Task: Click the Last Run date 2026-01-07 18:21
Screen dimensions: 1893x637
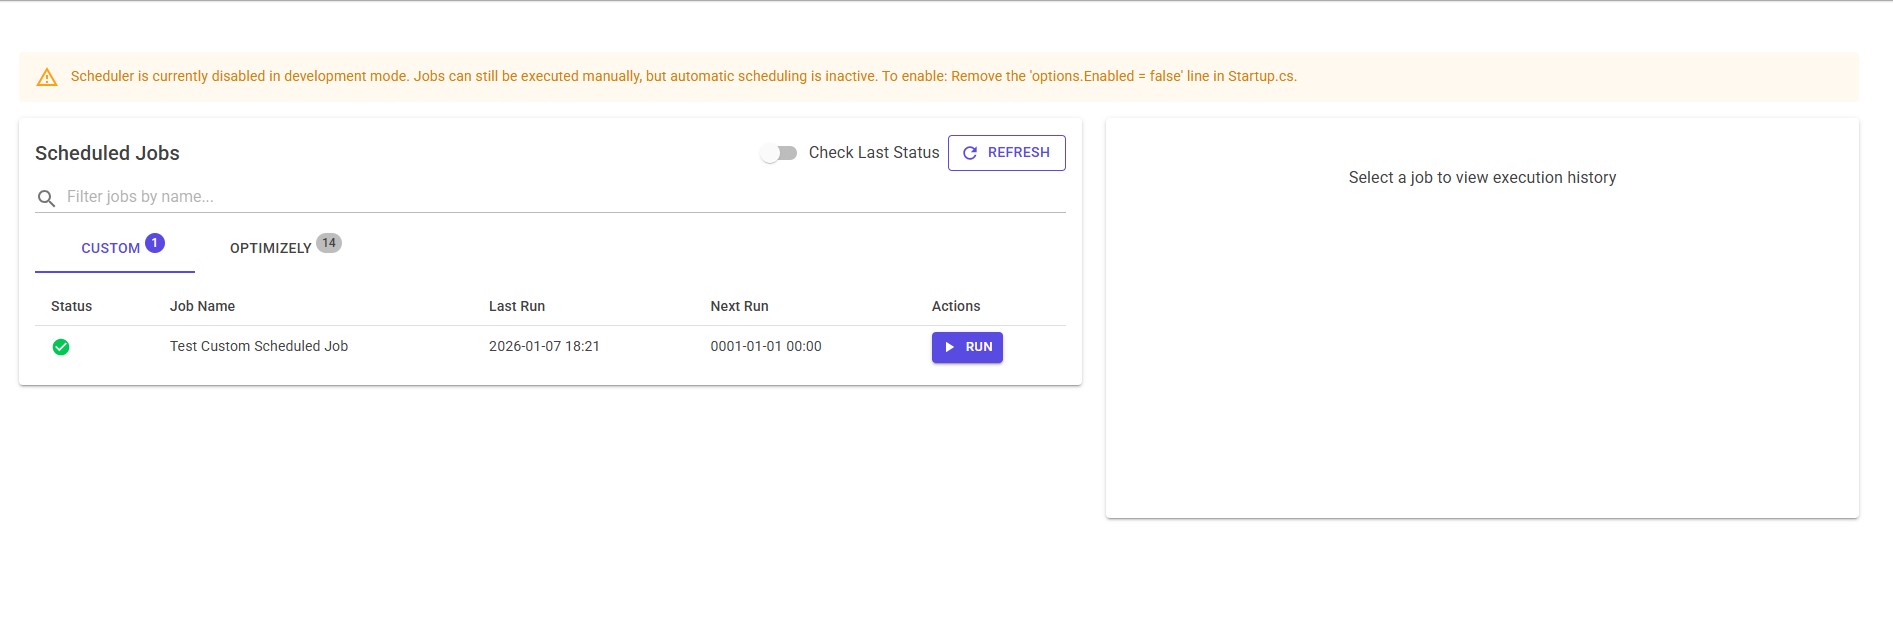Action: [544, 346]
